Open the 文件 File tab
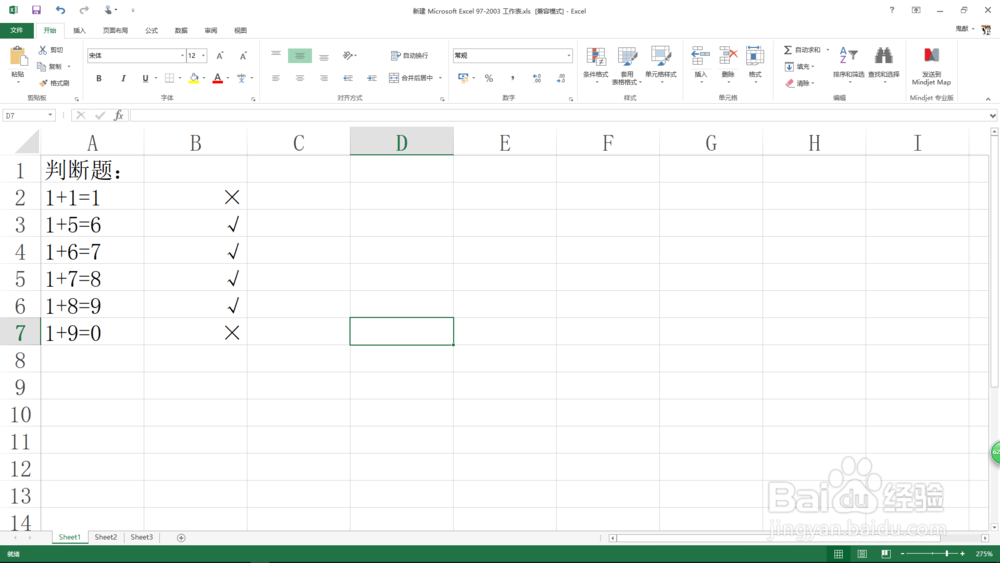 (17, 30)
